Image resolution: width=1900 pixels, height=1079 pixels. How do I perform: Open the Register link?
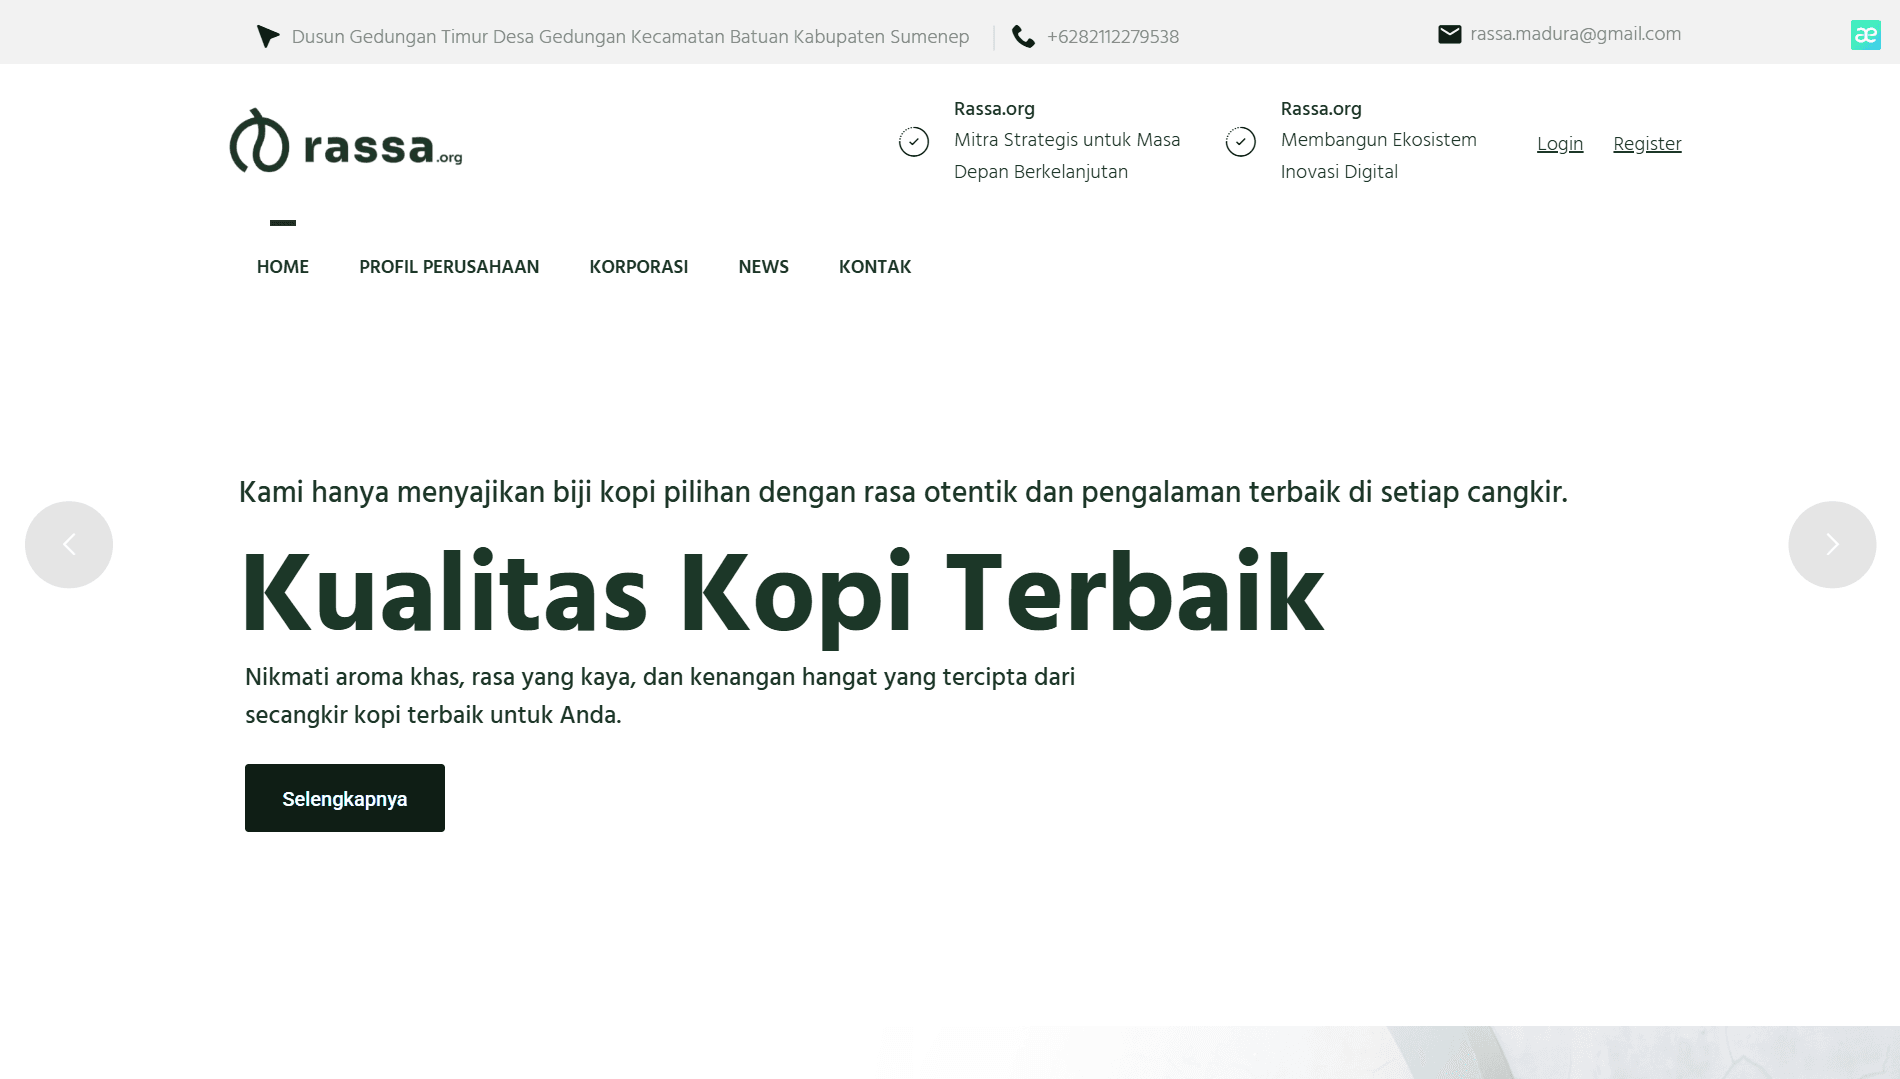1647,143
